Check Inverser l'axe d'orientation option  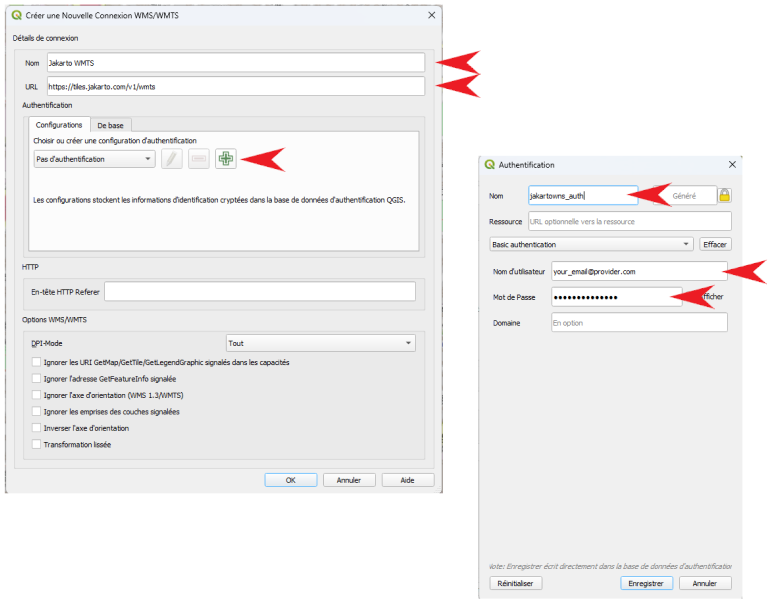(x=37, y=428)
